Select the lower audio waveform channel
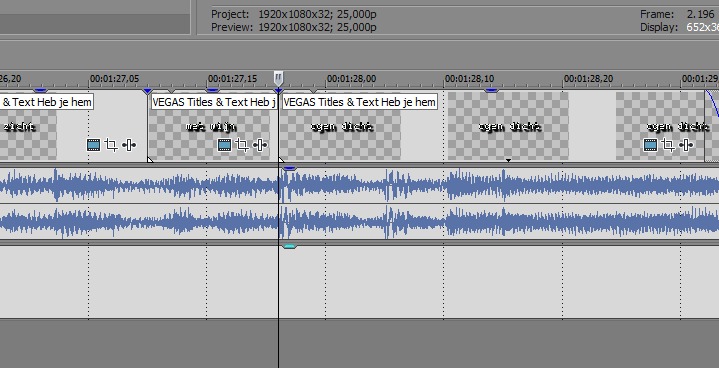The width and height of the screenshot is (719, 368). [360, 222]
